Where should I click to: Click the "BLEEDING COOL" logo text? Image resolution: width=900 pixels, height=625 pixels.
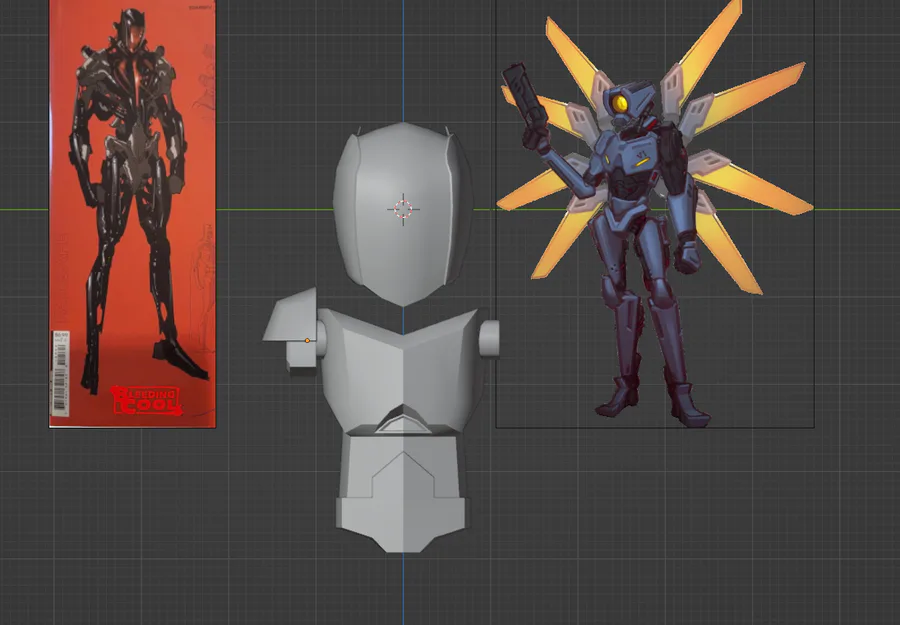(146, 400)
